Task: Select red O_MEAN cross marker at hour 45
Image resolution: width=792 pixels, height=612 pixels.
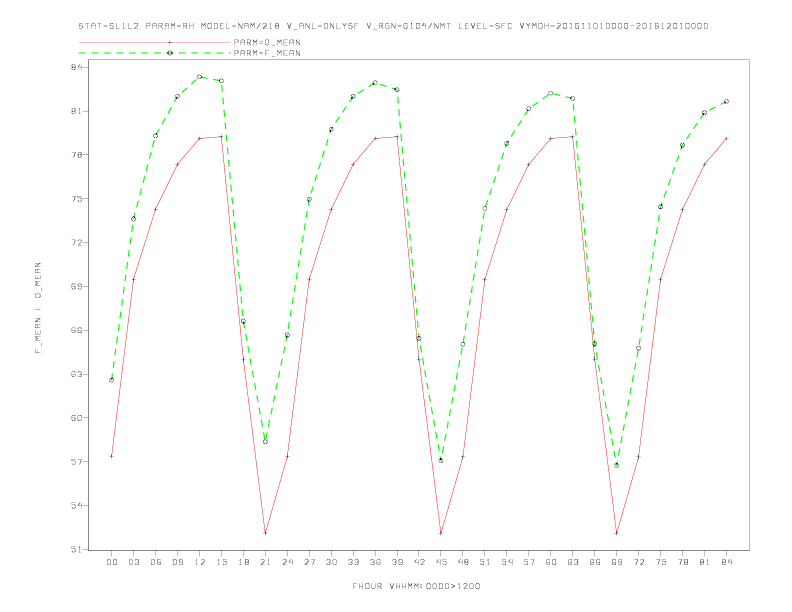Action: [x=441, y=533]
